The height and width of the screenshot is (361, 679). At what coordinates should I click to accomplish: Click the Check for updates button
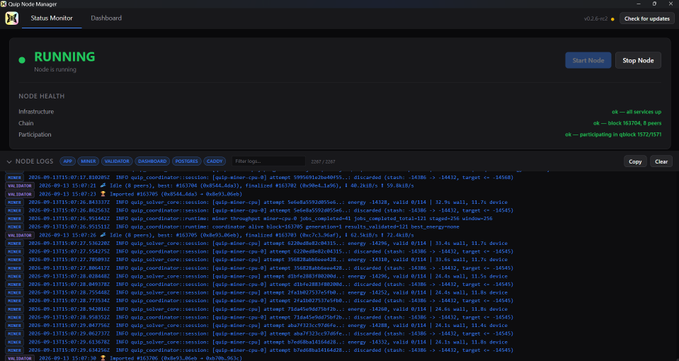(647, 19)
